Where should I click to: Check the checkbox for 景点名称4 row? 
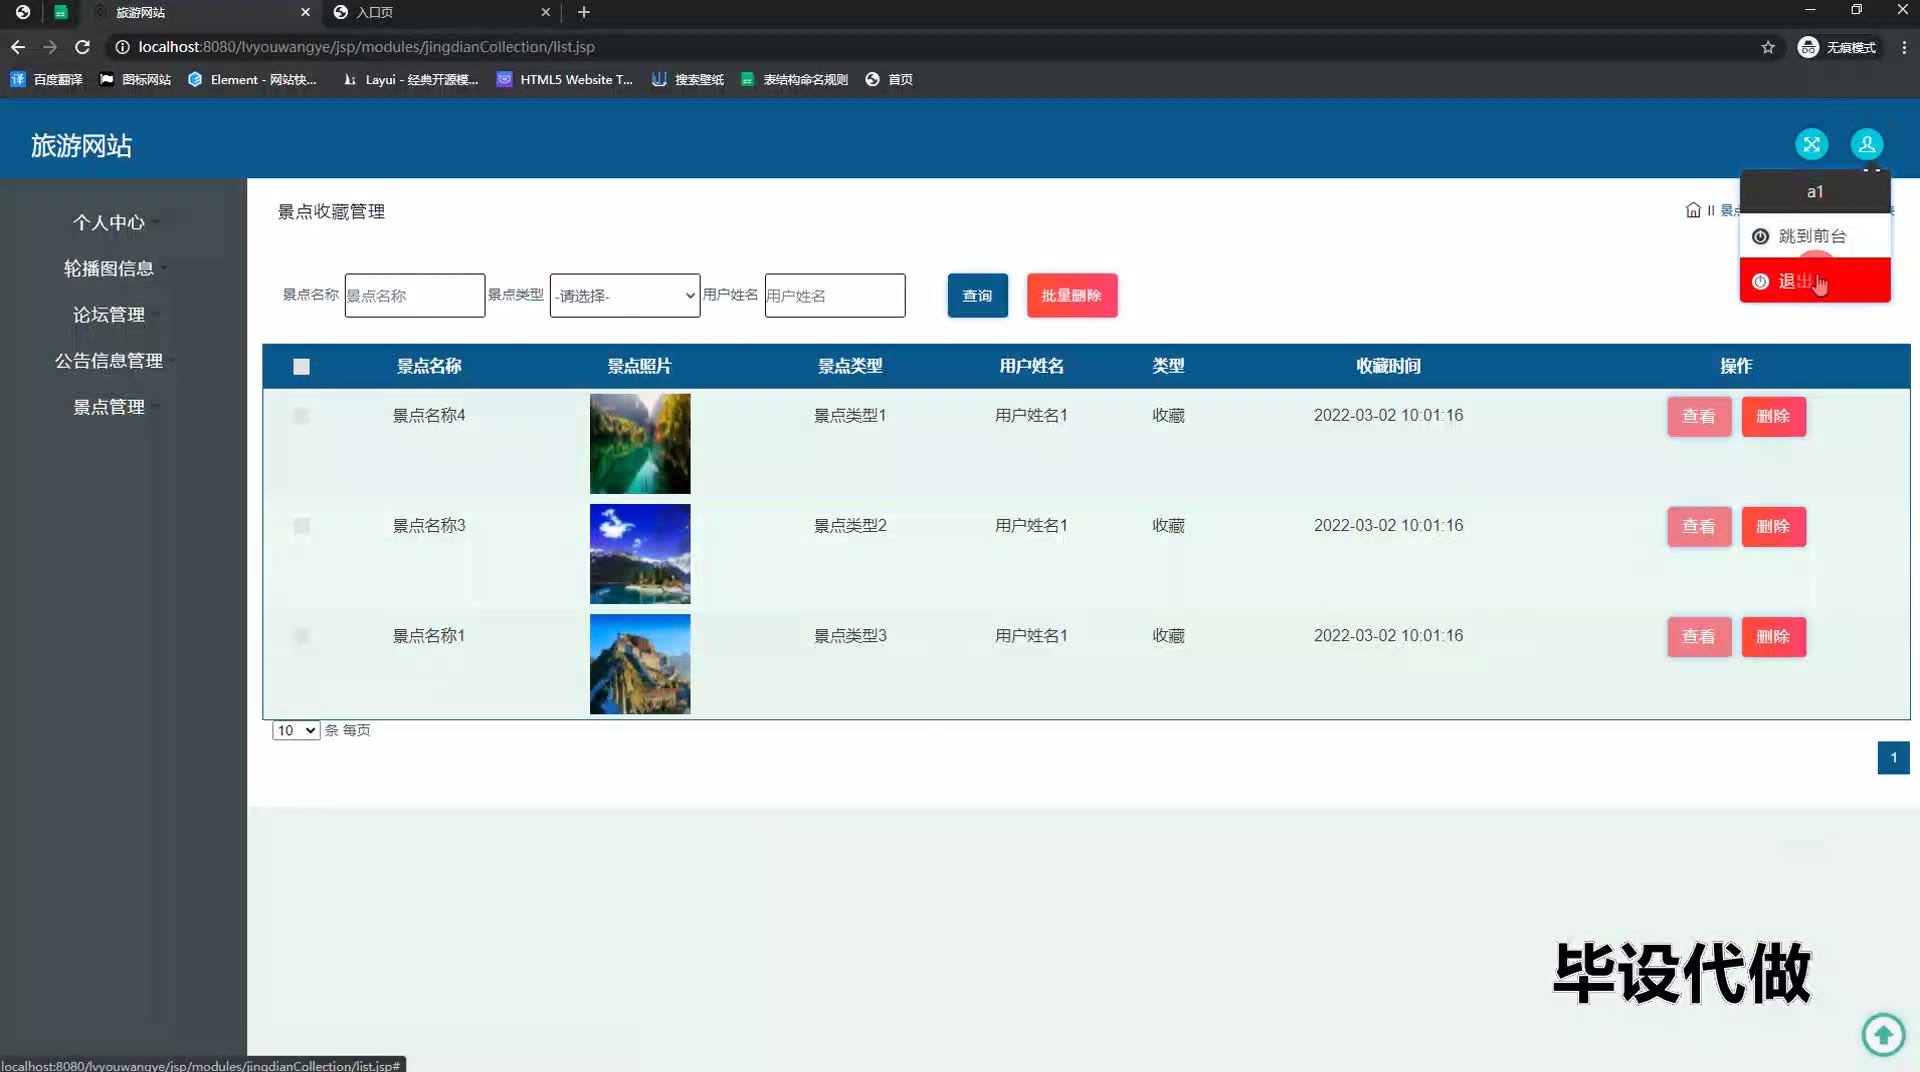[301, 416]
